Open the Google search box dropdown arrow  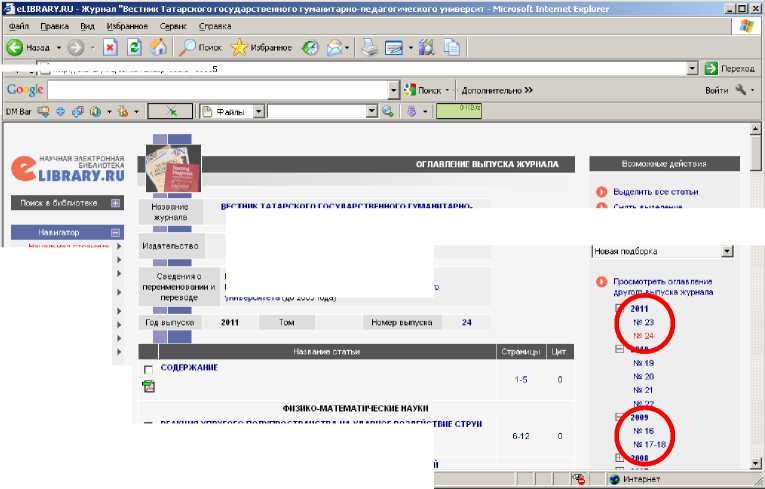(x=393, y=90)
